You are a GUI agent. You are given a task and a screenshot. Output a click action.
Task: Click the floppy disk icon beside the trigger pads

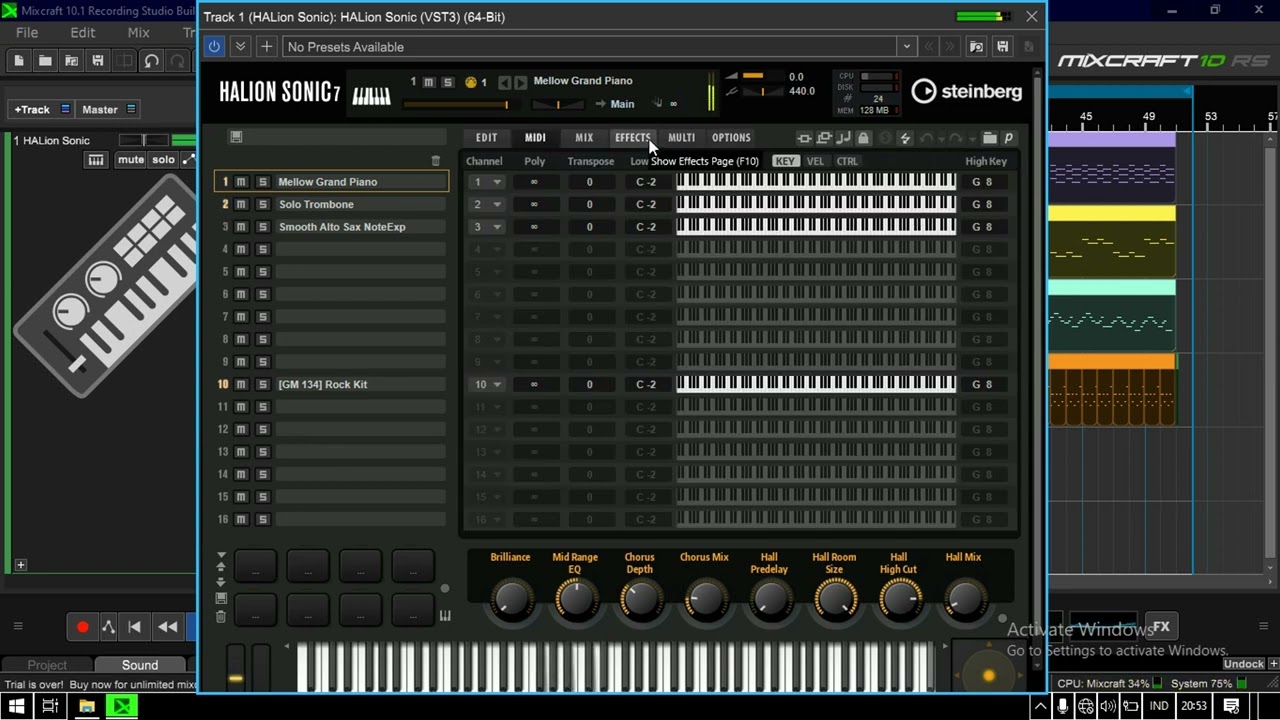pos(221,598)
